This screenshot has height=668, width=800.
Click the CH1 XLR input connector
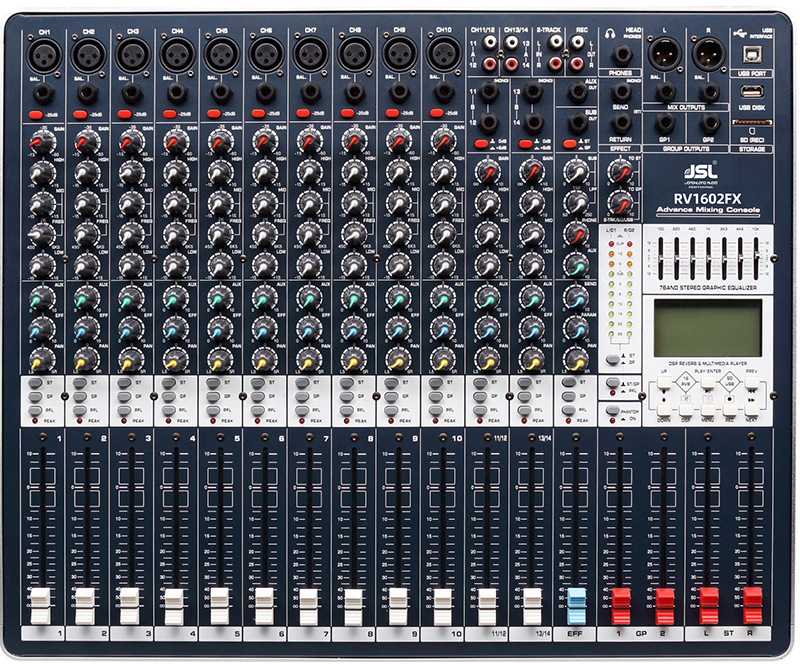[42, 52]
